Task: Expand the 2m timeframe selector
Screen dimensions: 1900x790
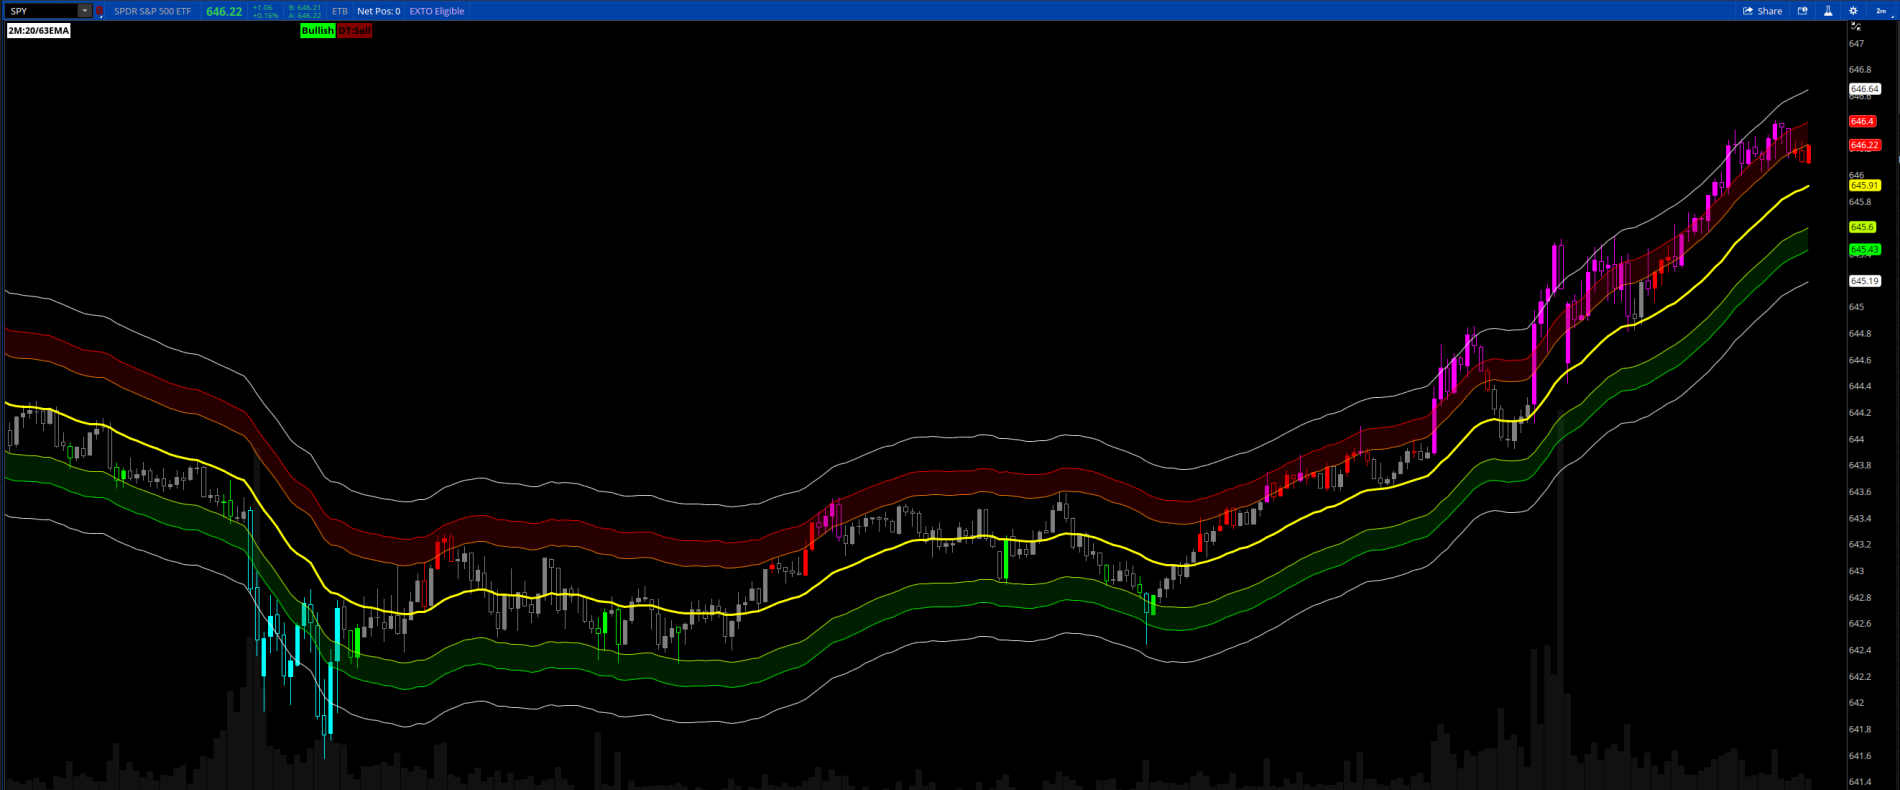Action: pyautogui.click(x=1881, y=11)
